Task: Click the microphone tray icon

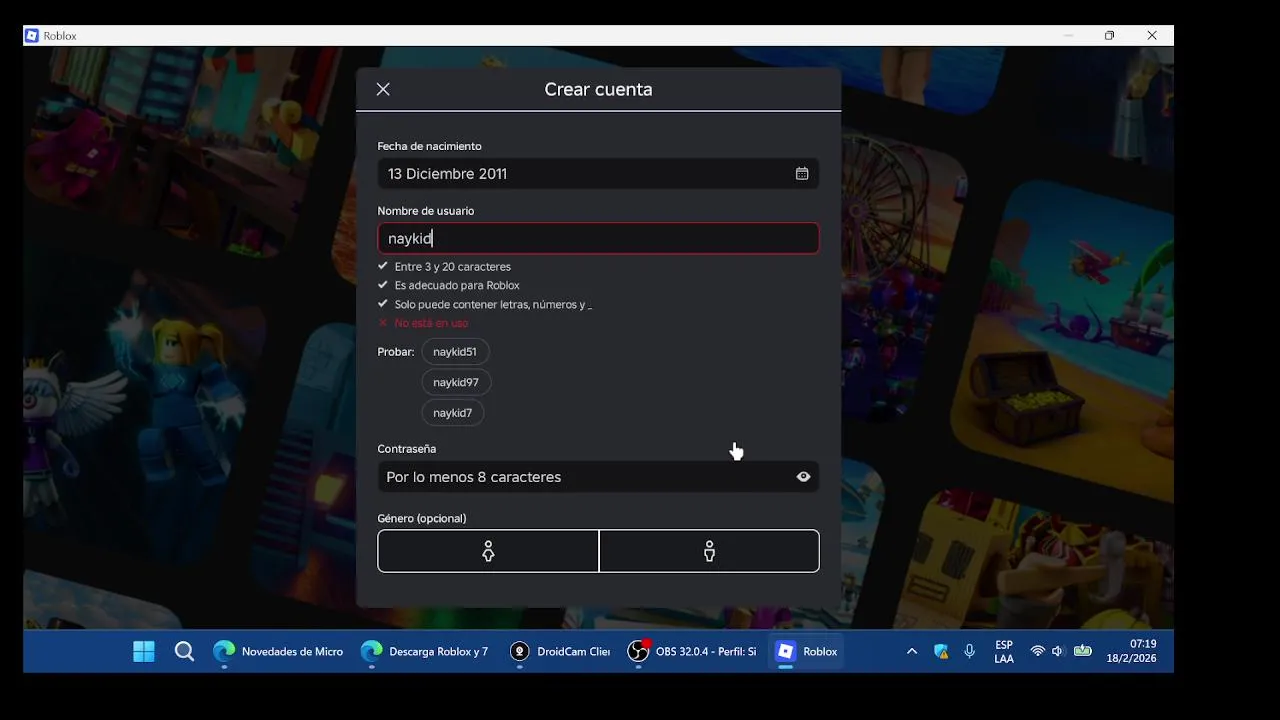Action: [x=969, y=652]
